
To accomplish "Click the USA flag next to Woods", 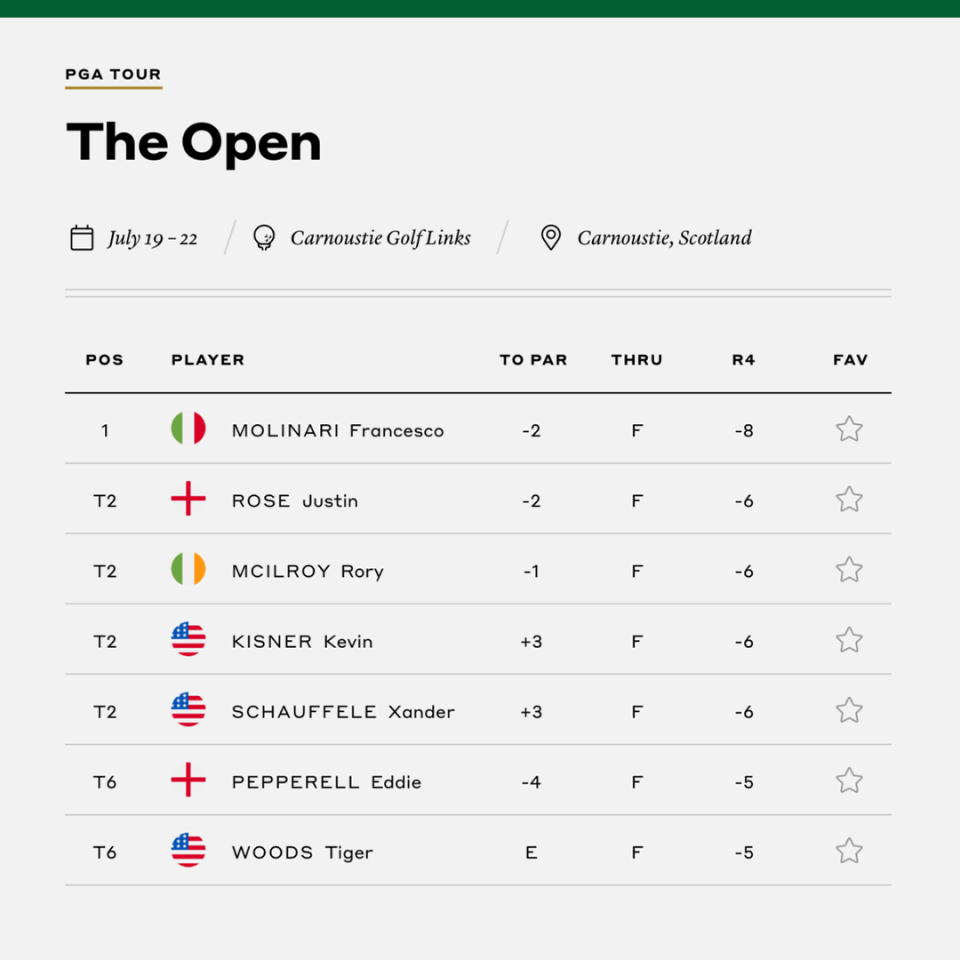I will click(189, 850).
